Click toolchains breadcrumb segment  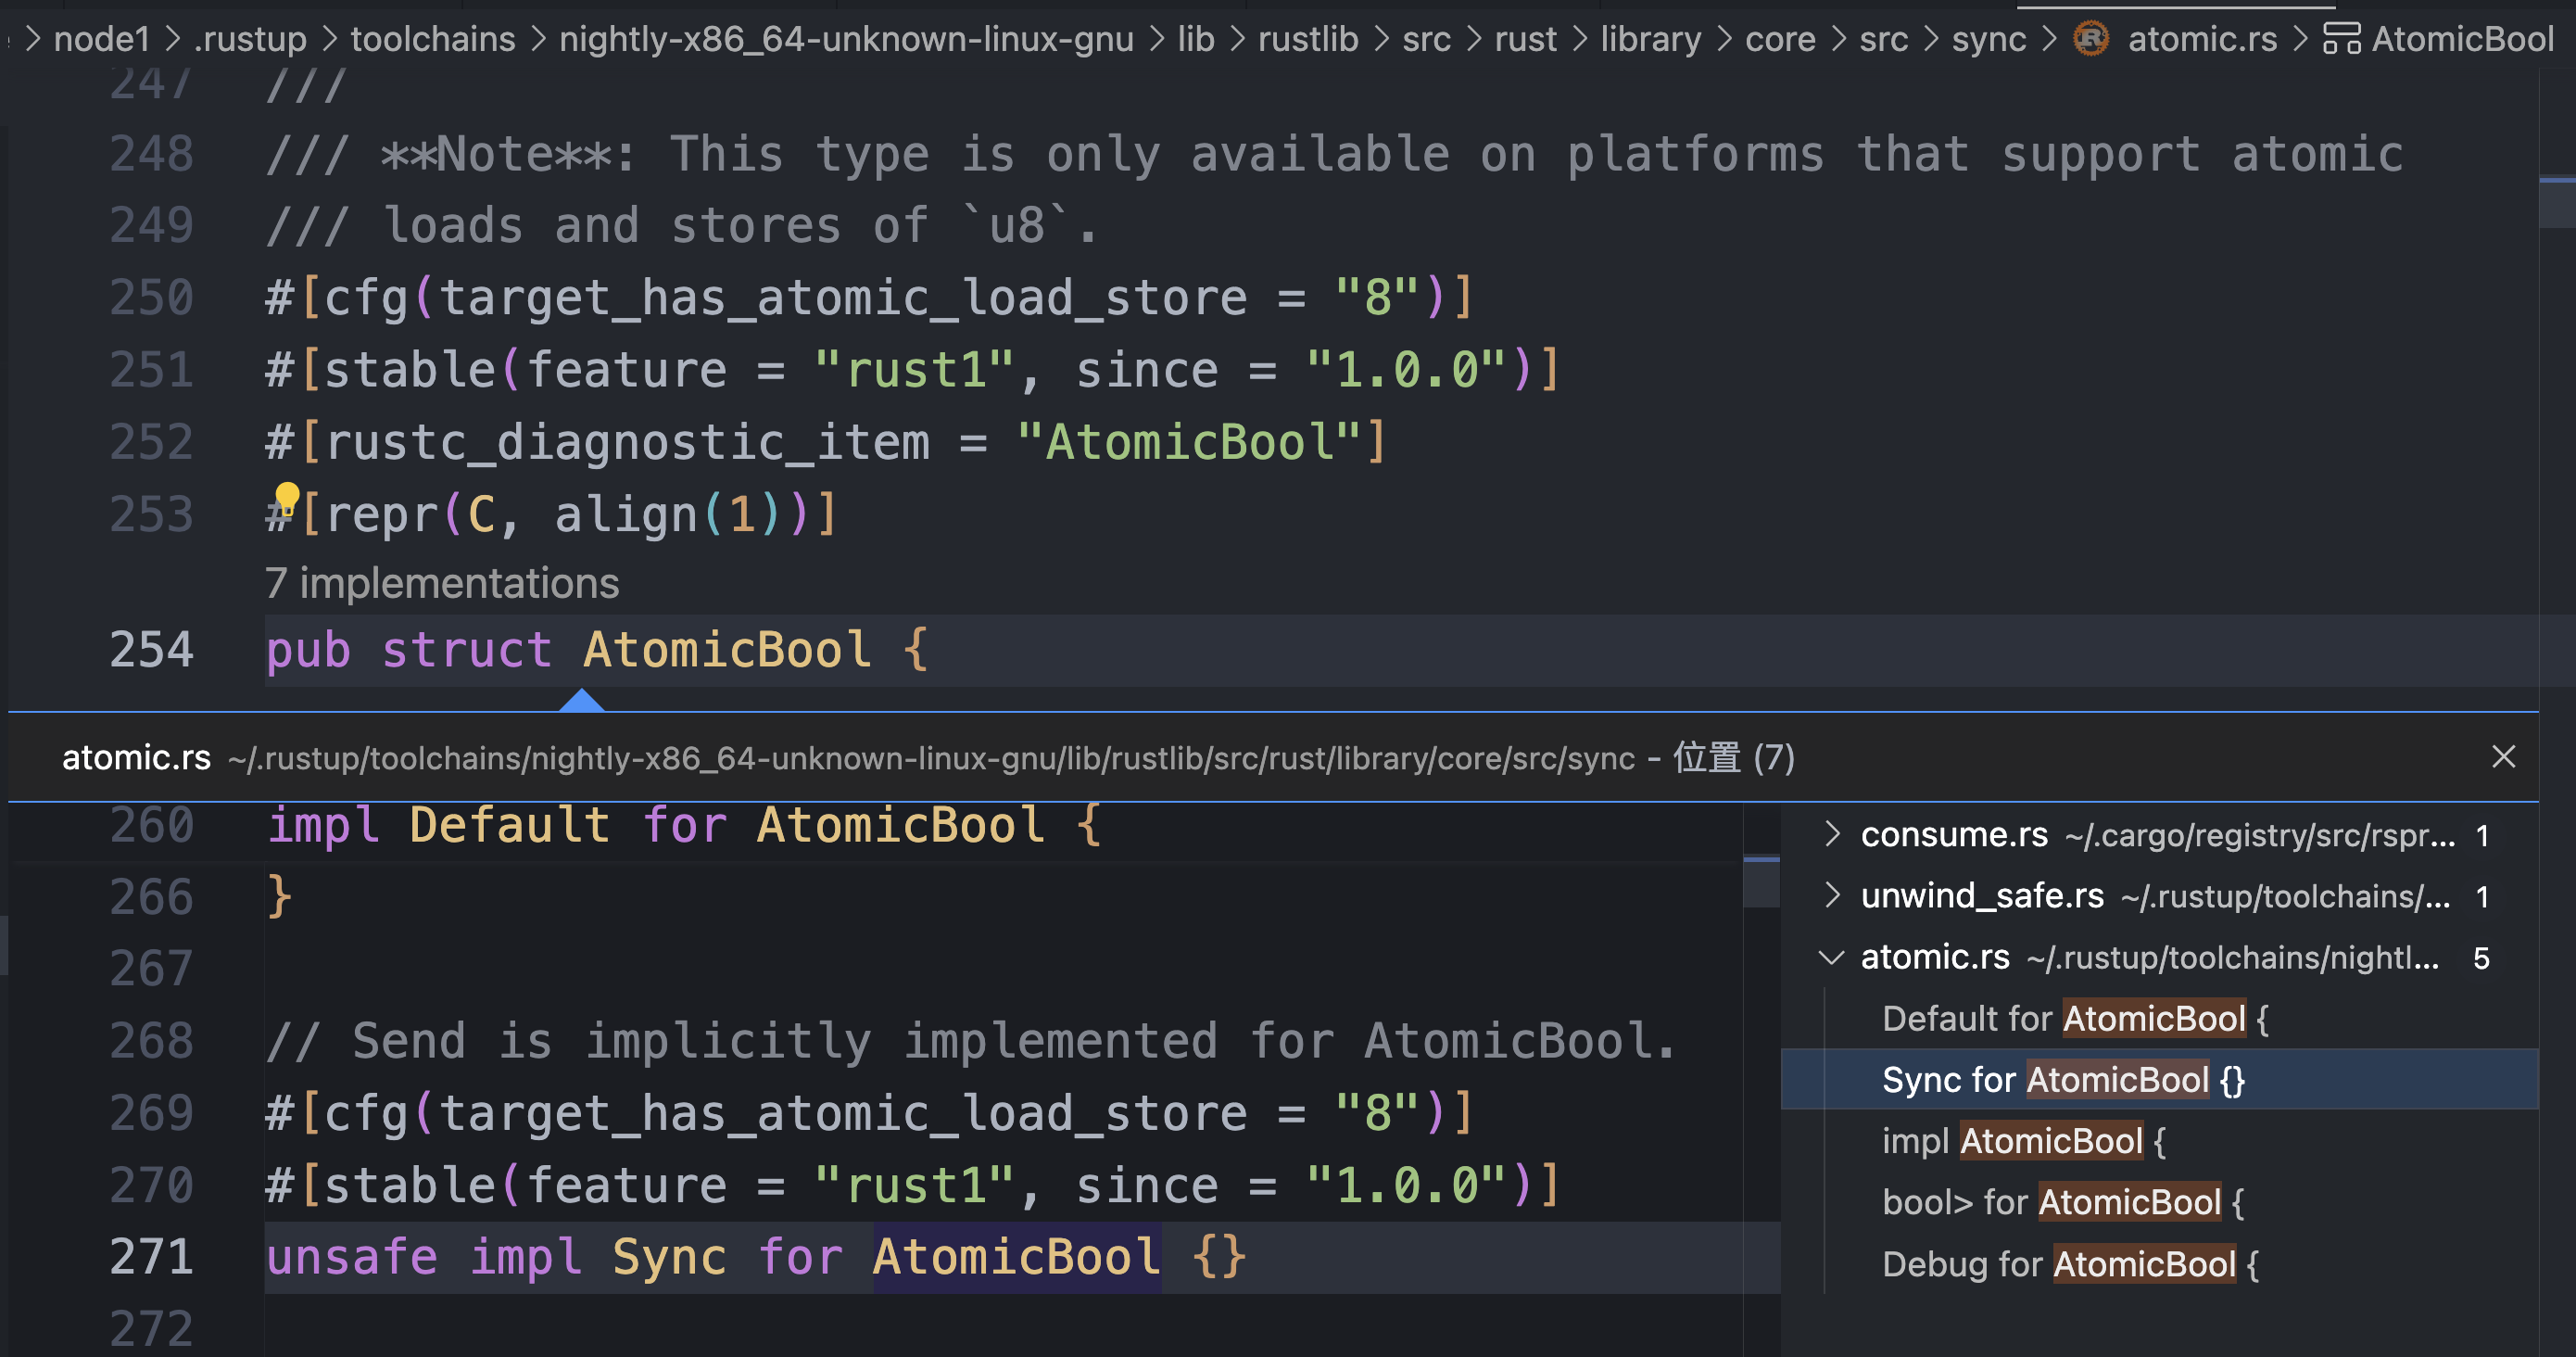click(x=433, y=39)
